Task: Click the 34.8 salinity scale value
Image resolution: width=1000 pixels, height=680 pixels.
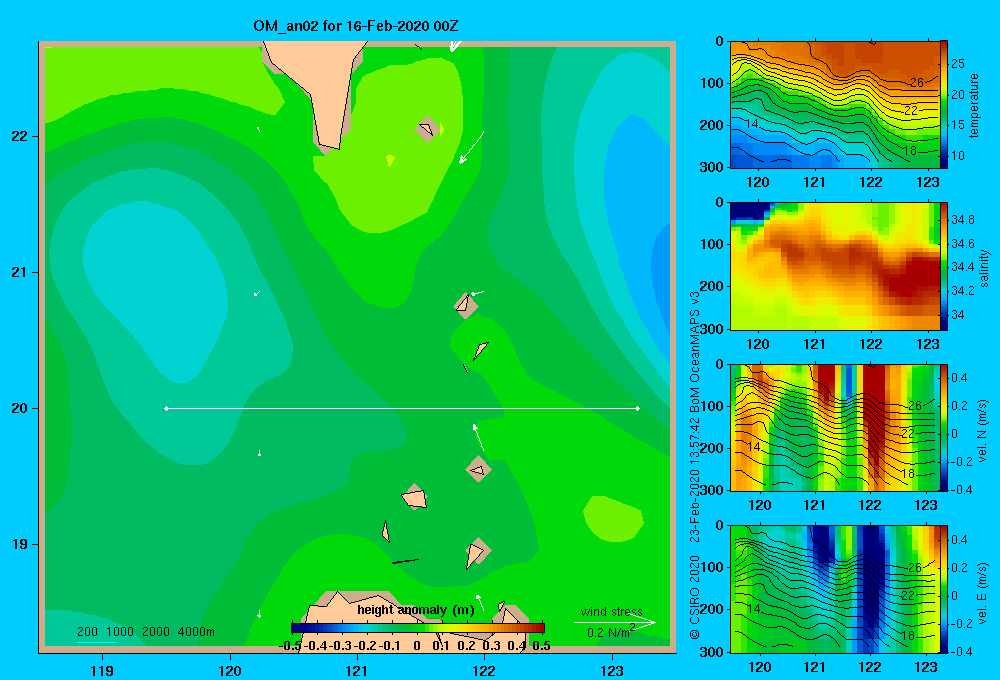Action: click(x=962, y=219)
